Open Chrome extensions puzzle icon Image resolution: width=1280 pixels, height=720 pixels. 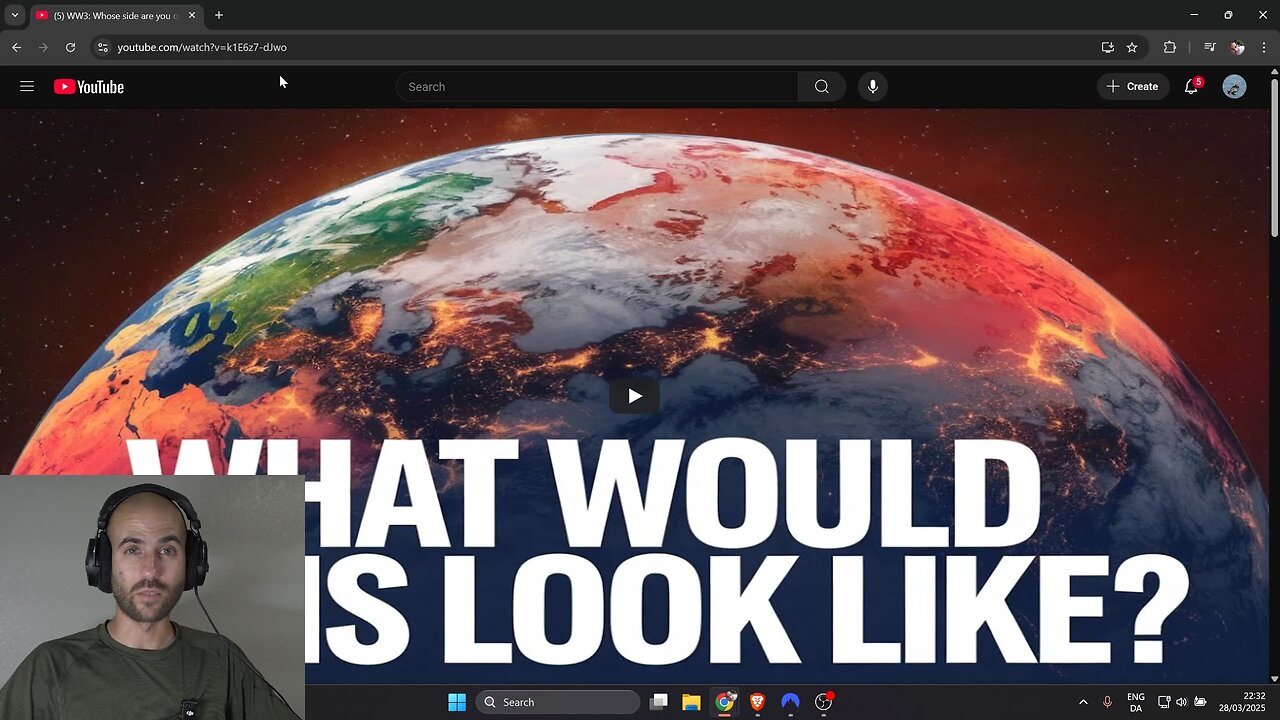[1170, 47]
